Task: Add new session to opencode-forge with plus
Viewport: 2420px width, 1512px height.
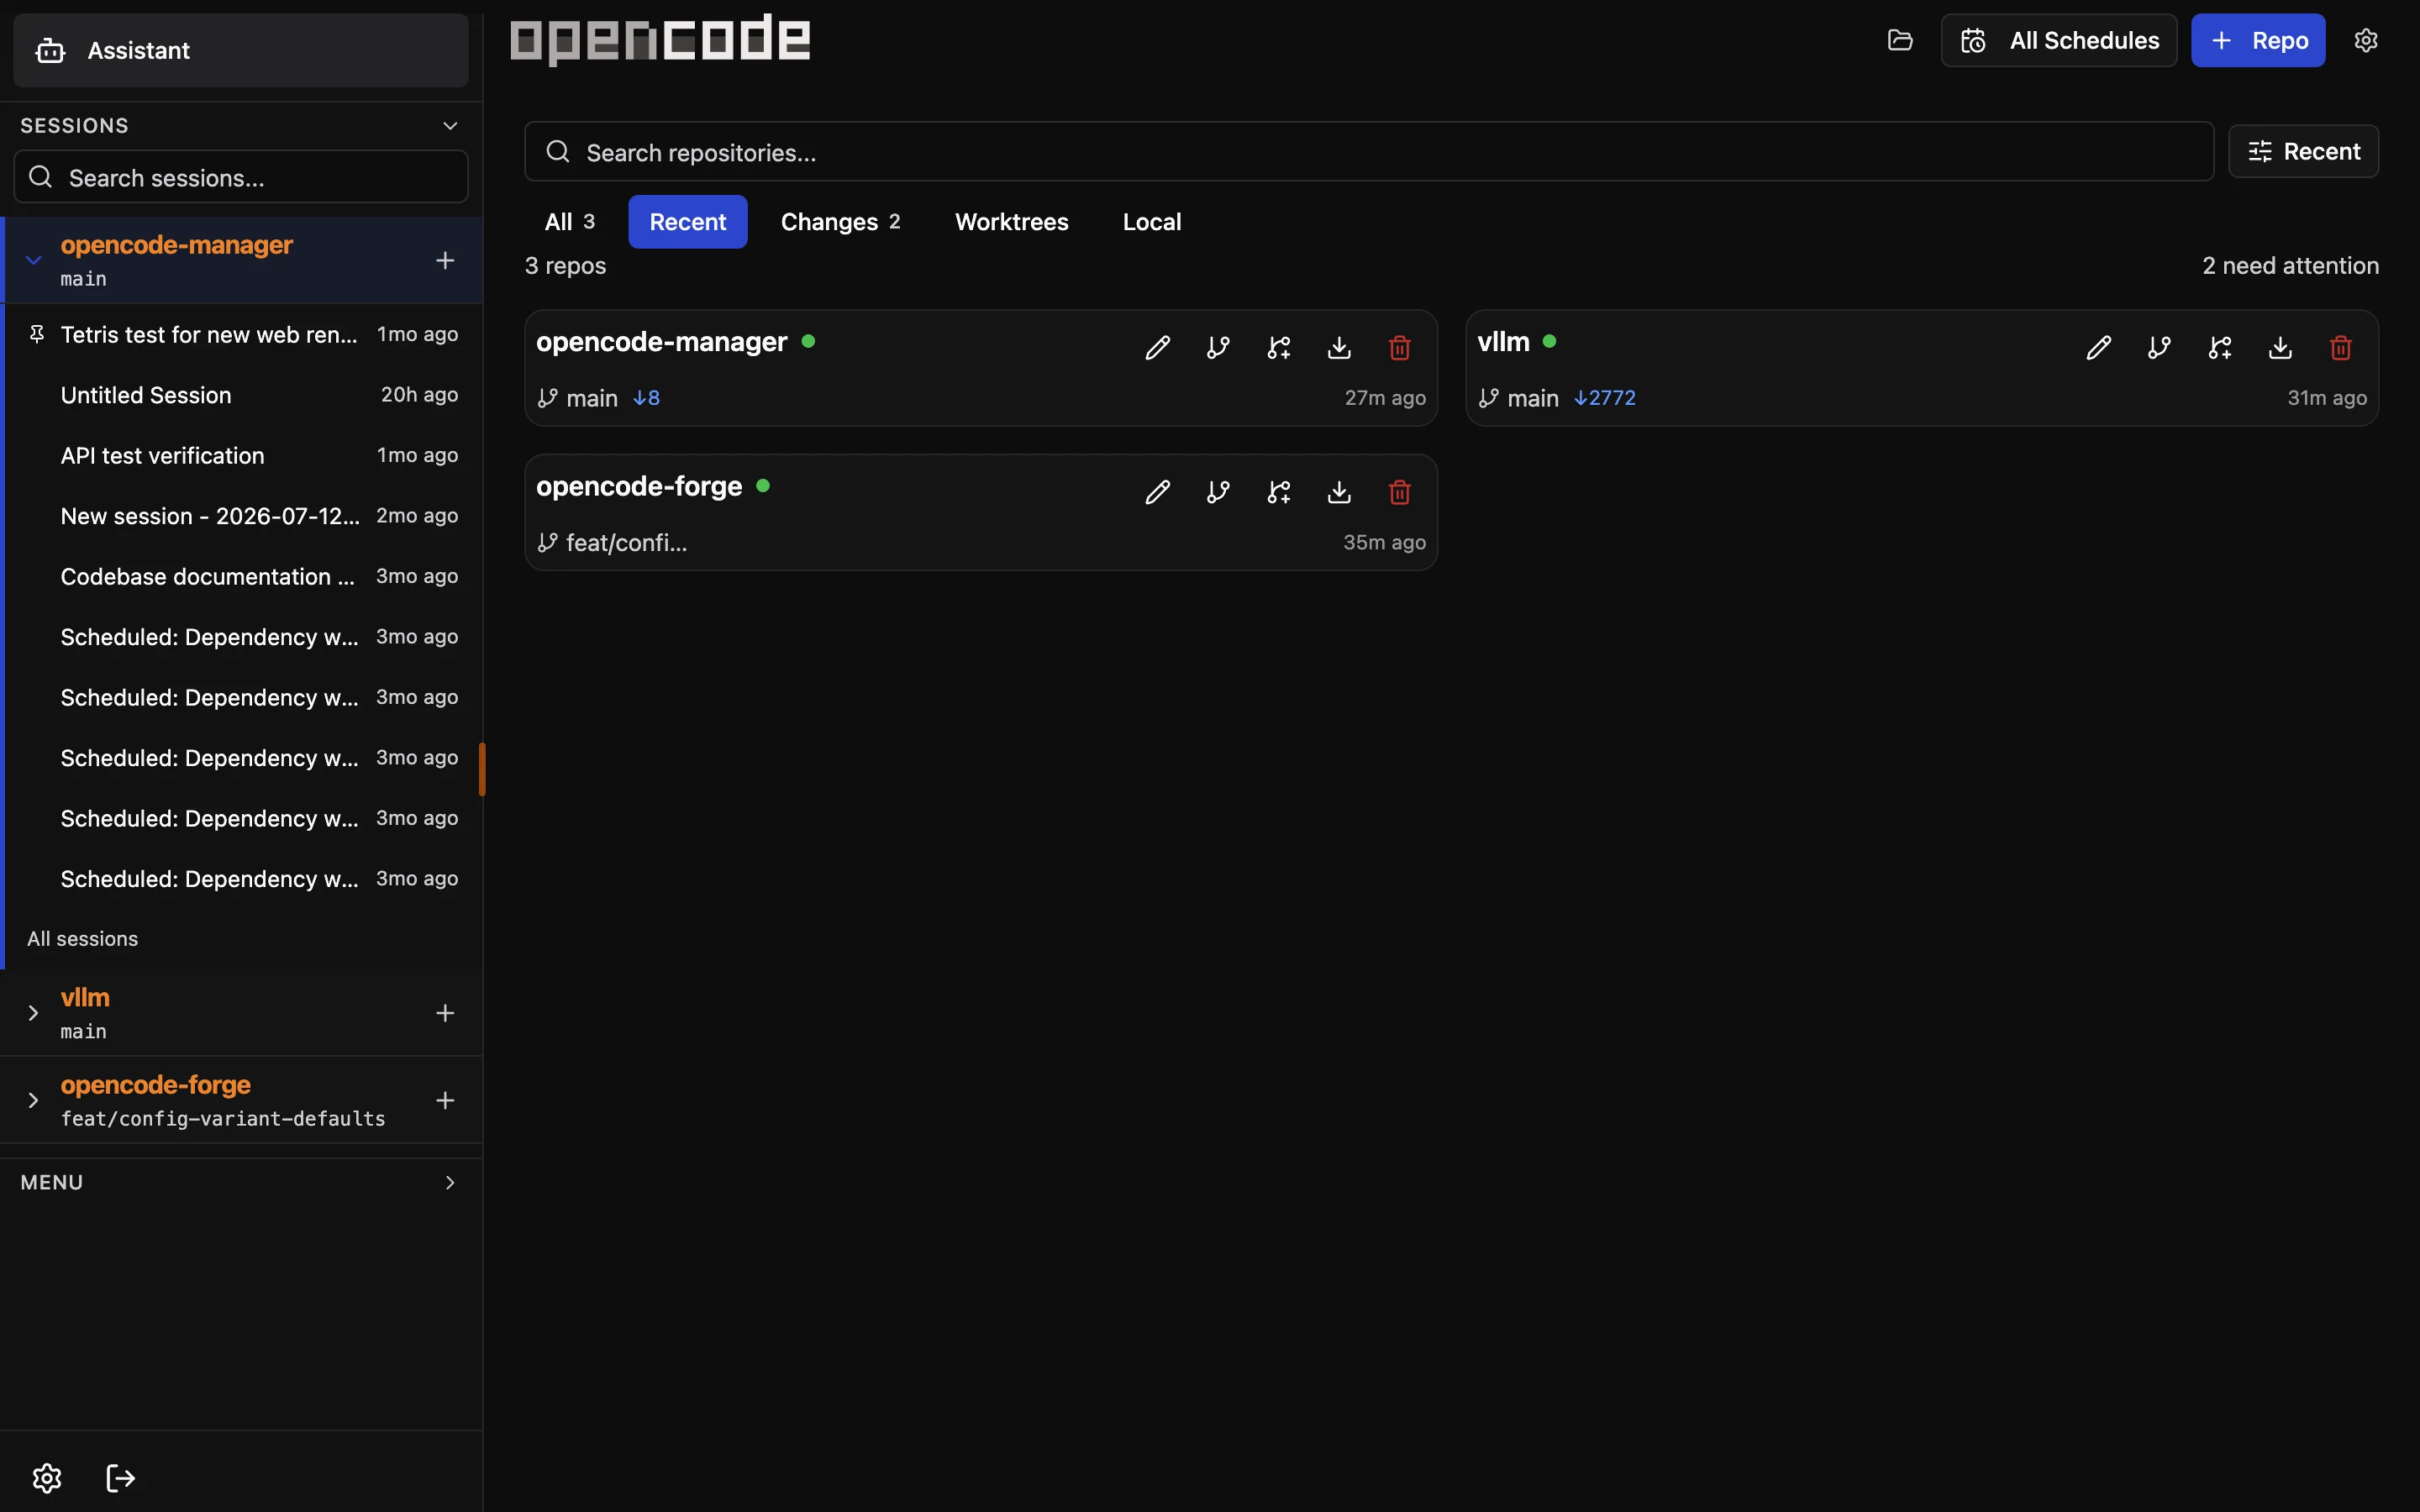Action: tap(445, 1100)
